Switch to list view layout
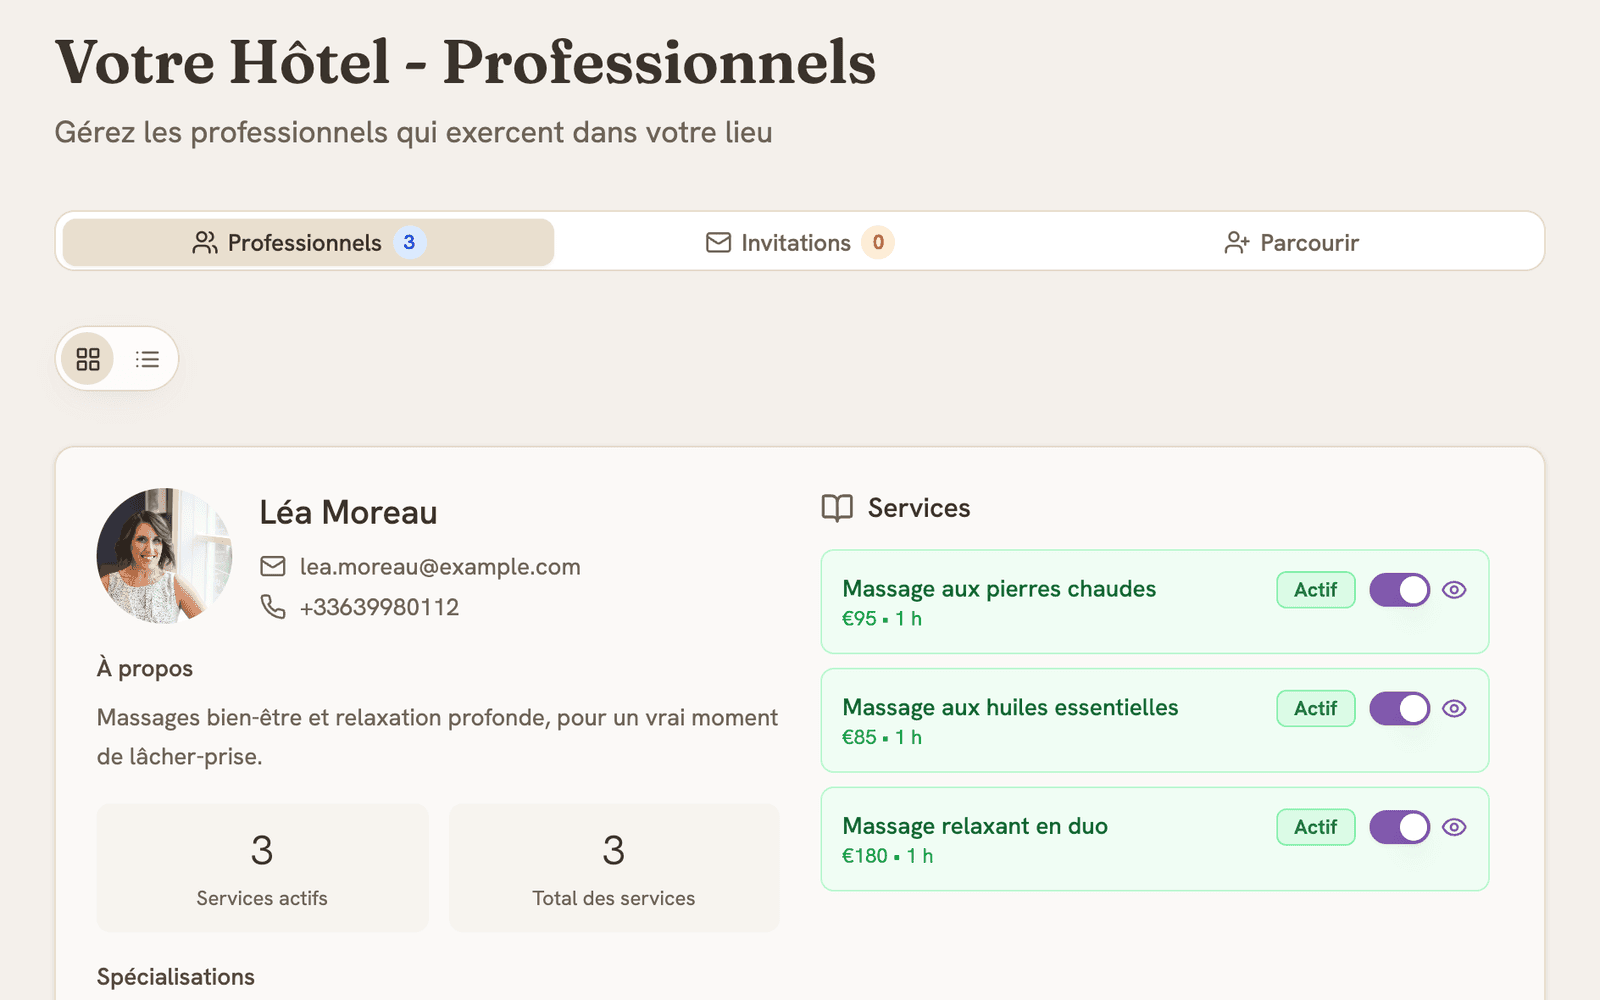The height and width of the screenshot is (1000, 1600). (x=147, y=359)
